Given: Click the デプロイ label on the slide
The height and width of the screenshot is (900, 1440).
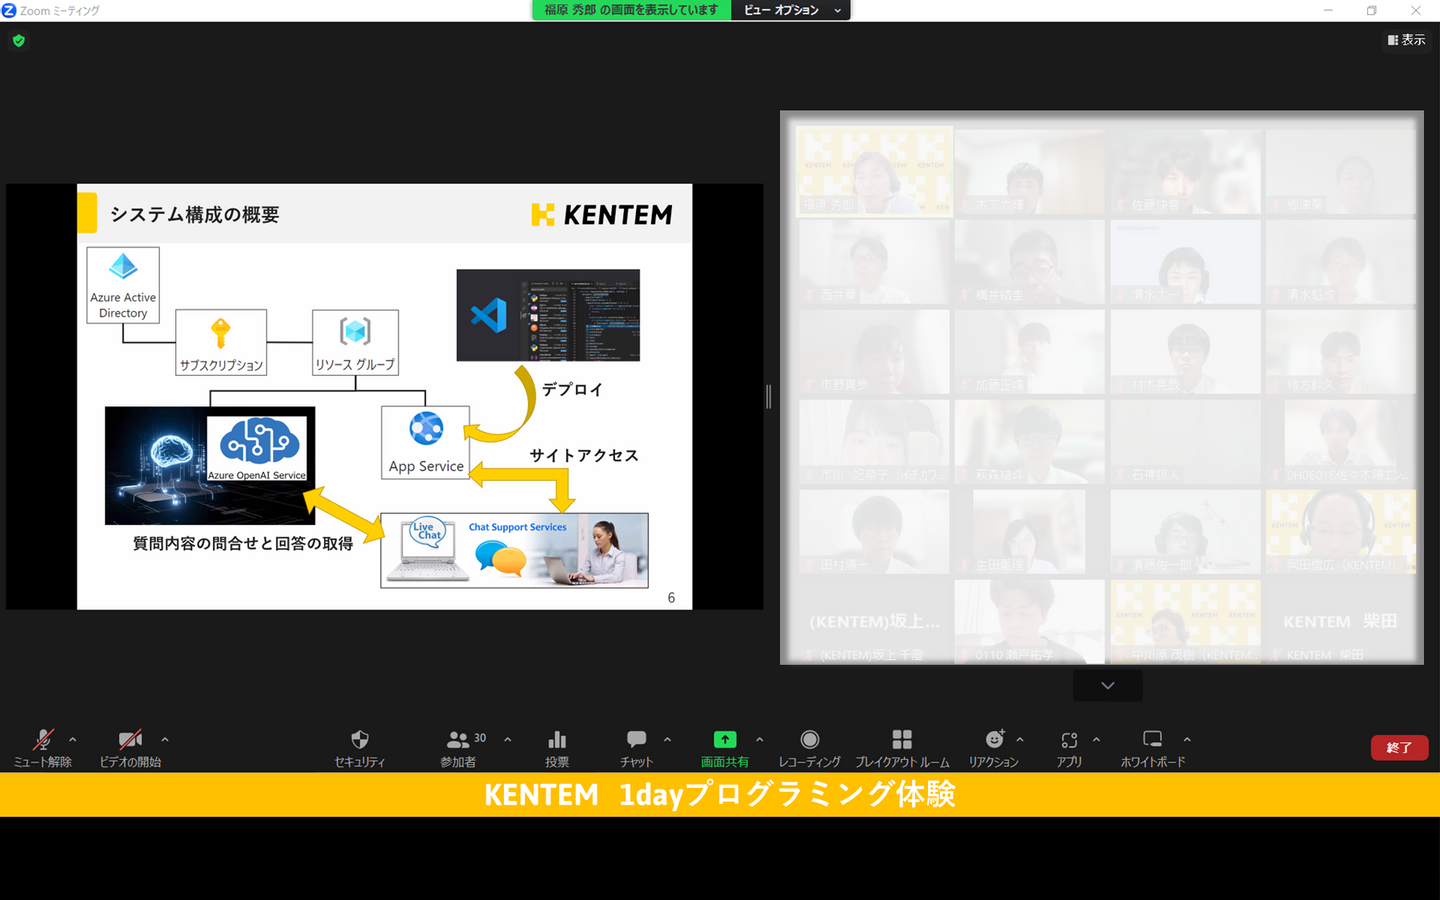Looking at the screenshot, I should point(573,389).
